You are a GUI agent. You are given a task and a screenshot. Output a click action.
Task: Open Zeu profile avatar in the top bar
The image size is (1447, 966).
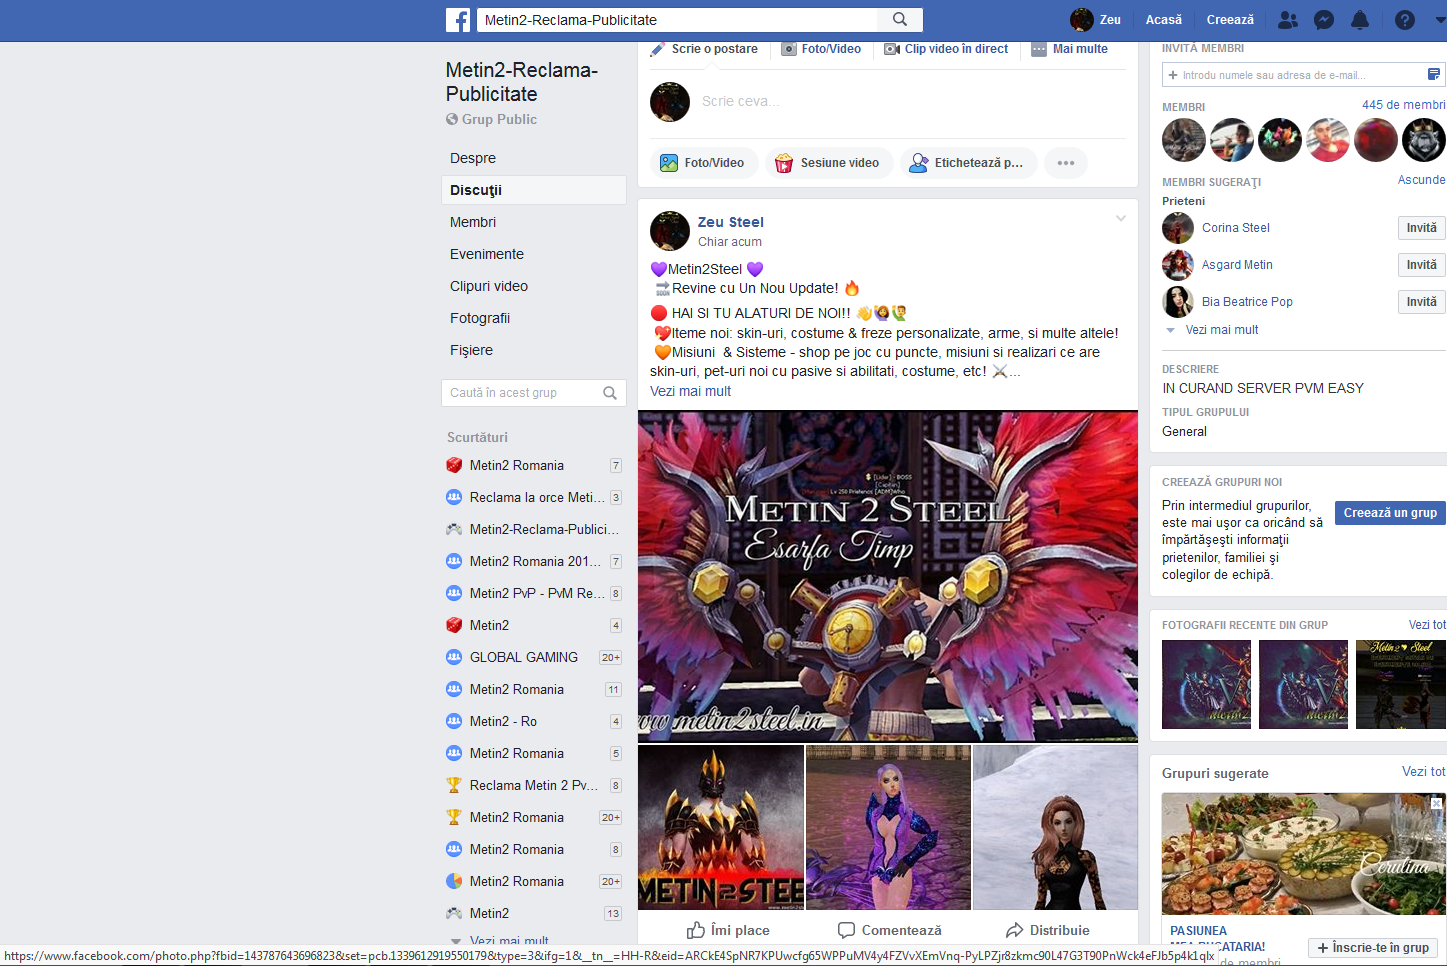(x=1081, y=20)
